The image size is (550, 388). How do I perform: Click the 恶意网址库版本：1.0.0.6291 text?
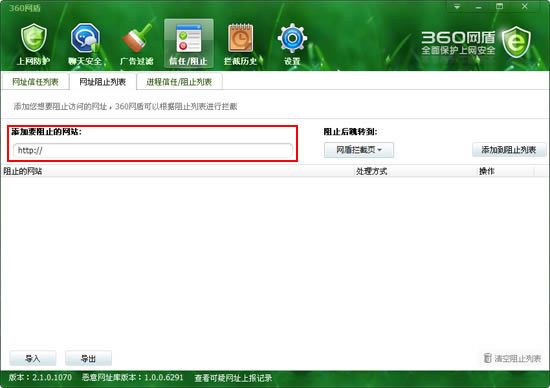tap(133, 377)
